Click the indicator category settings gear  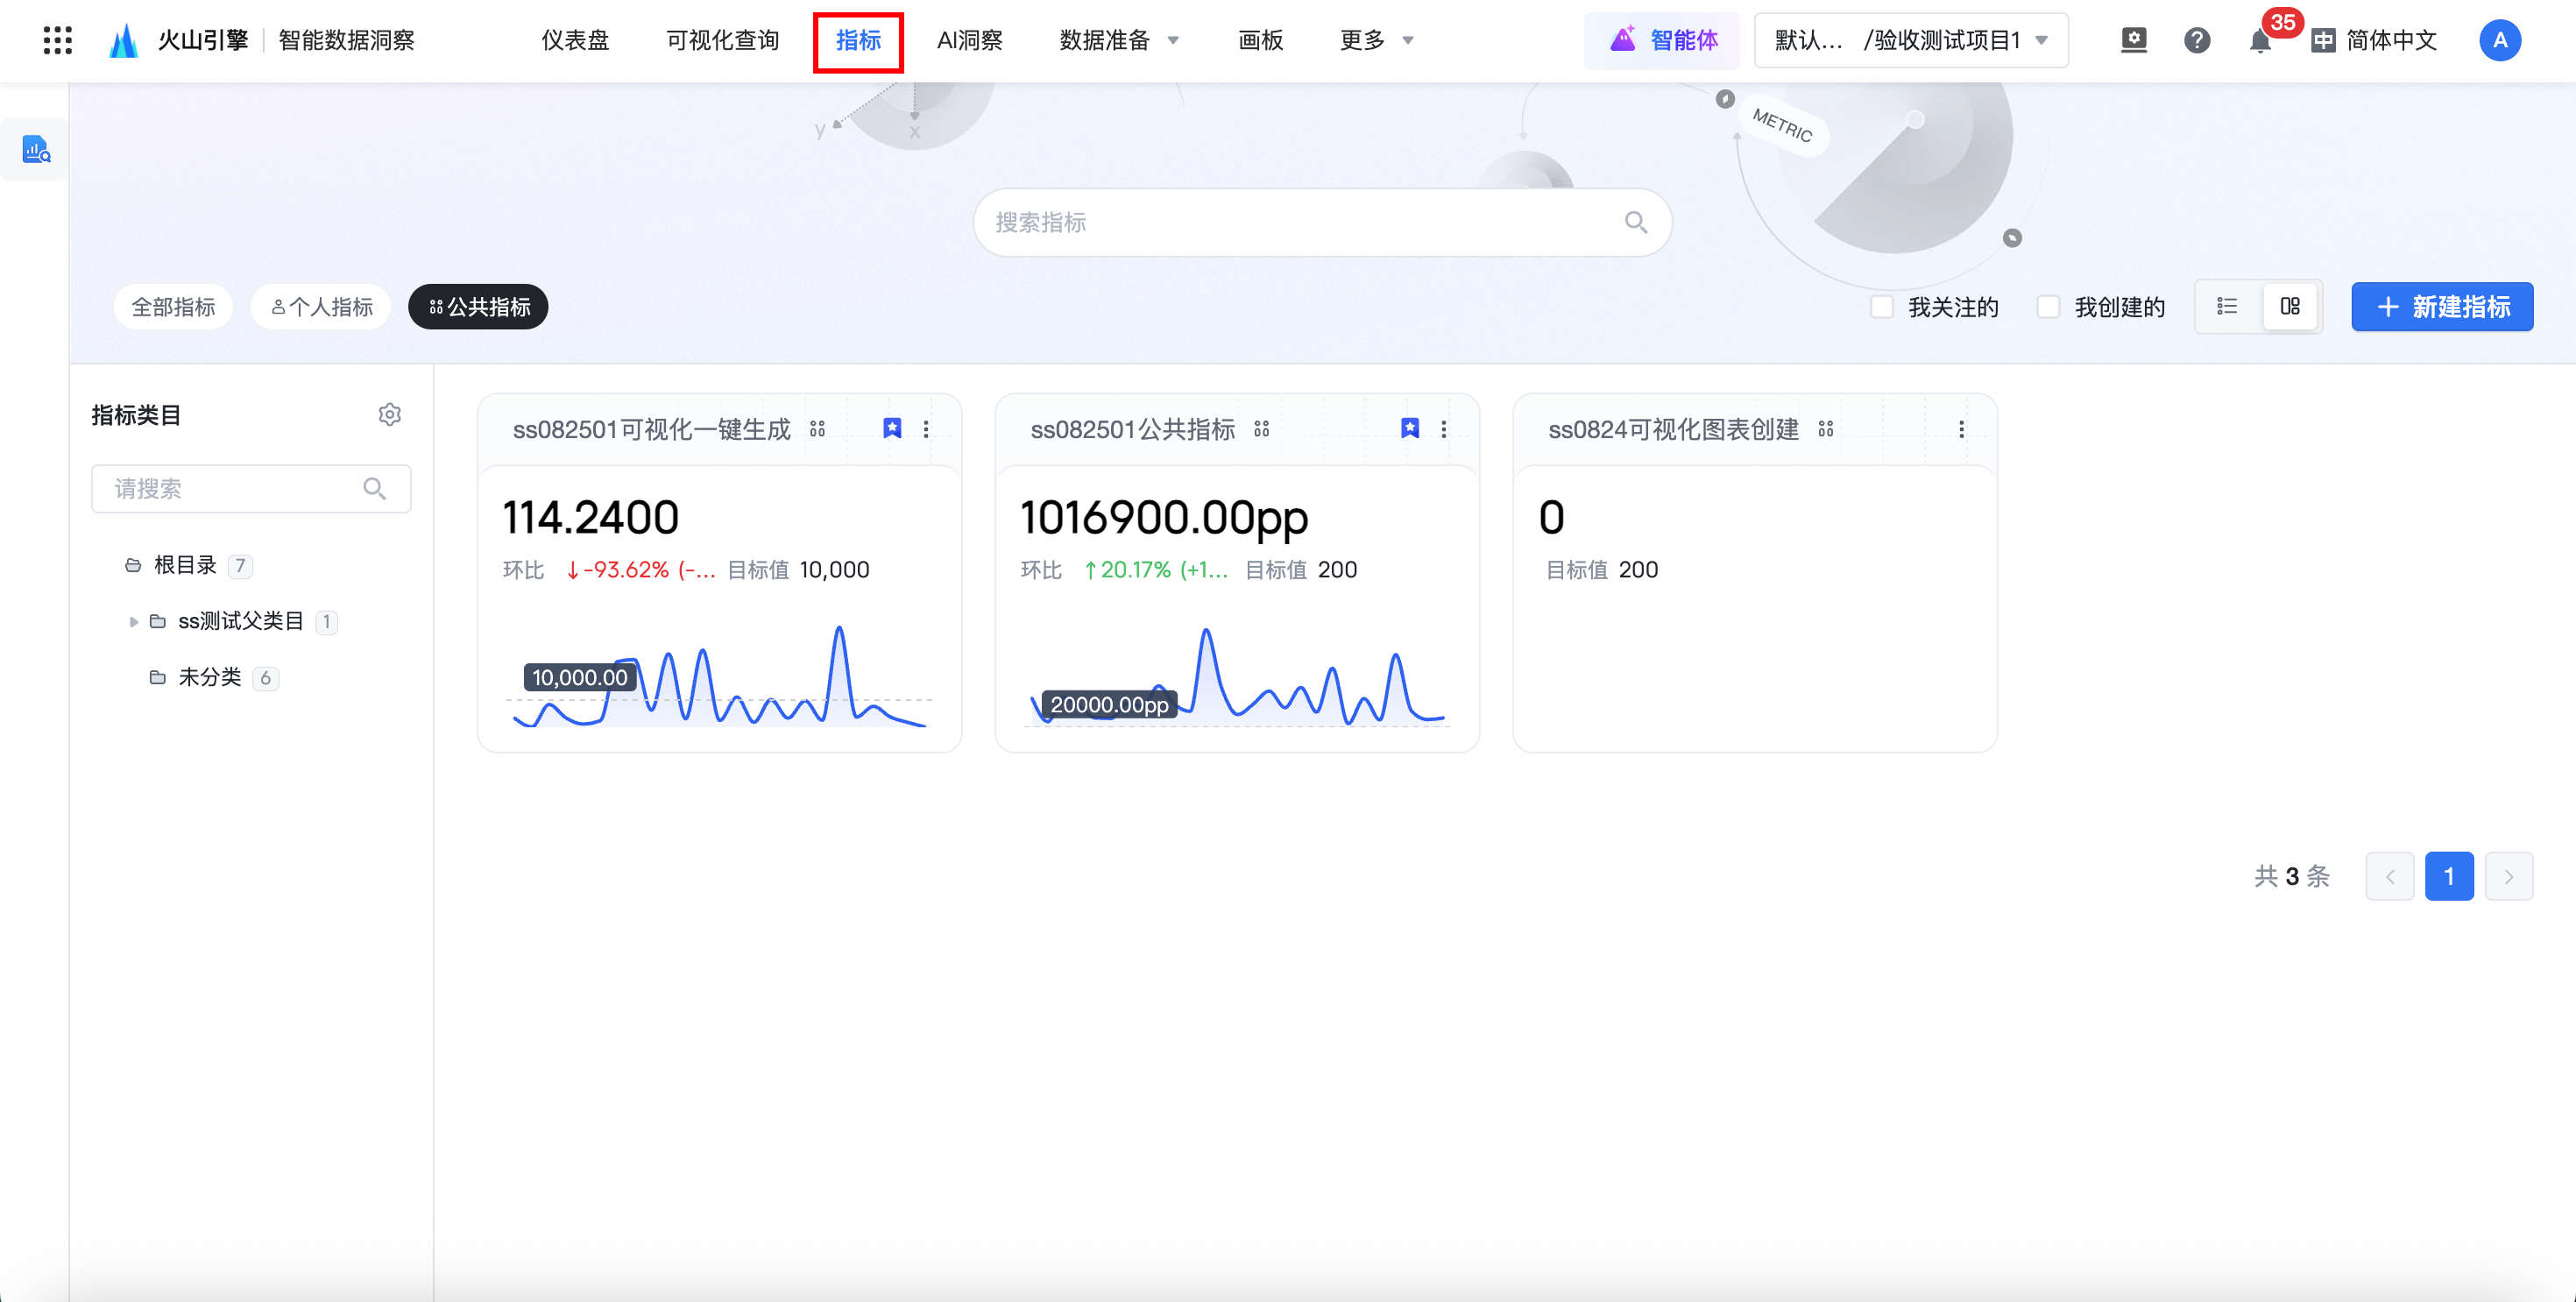coord(389,415)
